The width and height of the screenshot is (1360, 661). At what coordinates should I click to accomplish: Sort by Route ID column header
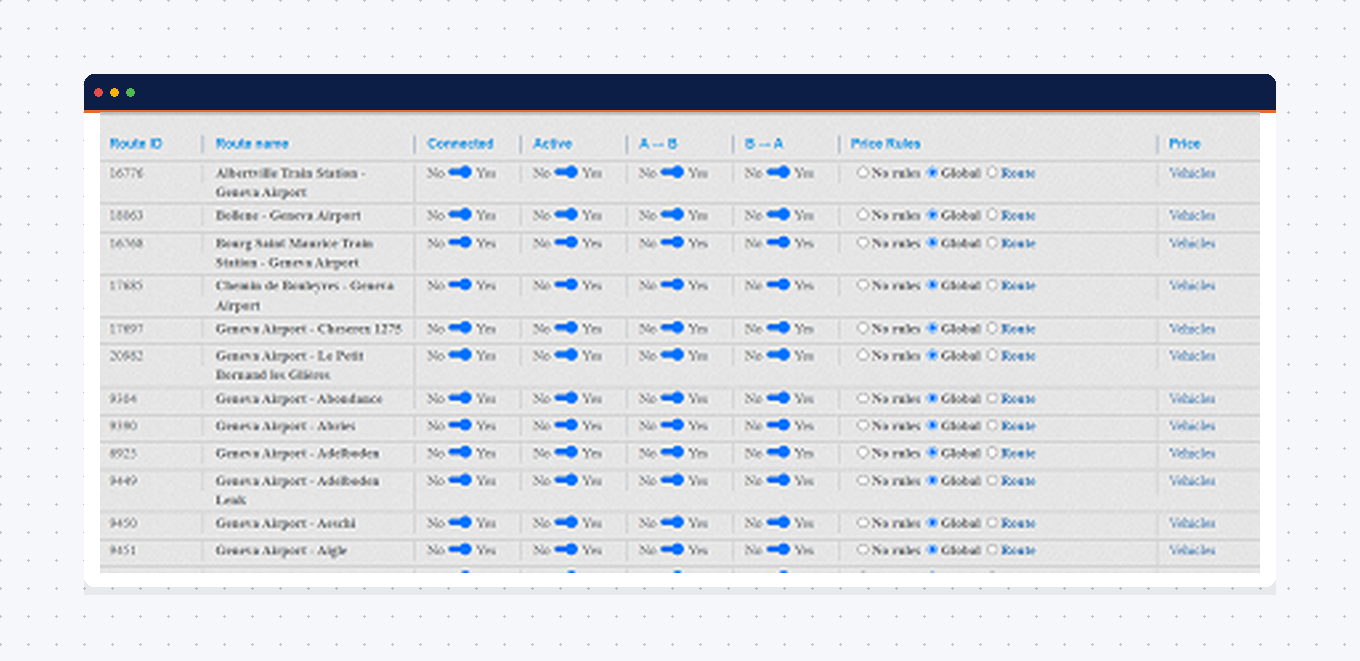pos(136,144)
